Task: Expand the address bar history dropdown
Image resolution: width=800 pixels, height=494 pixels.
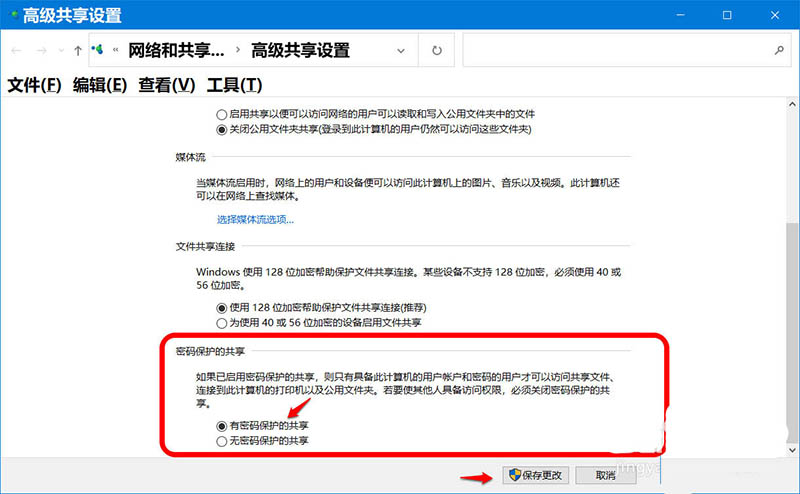Action: coord(401,51)
